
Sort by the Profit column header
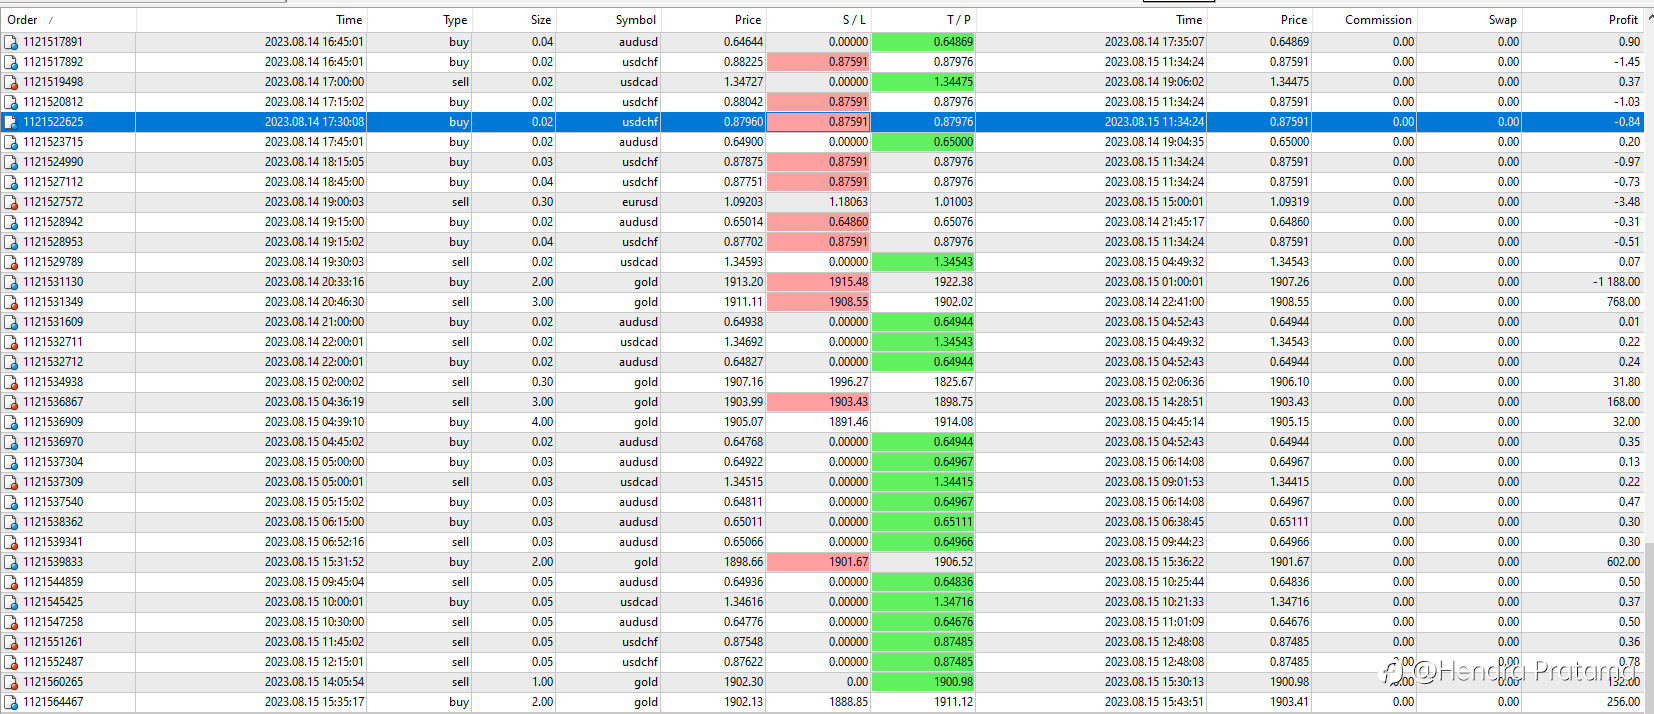[x=1584, y=20]
